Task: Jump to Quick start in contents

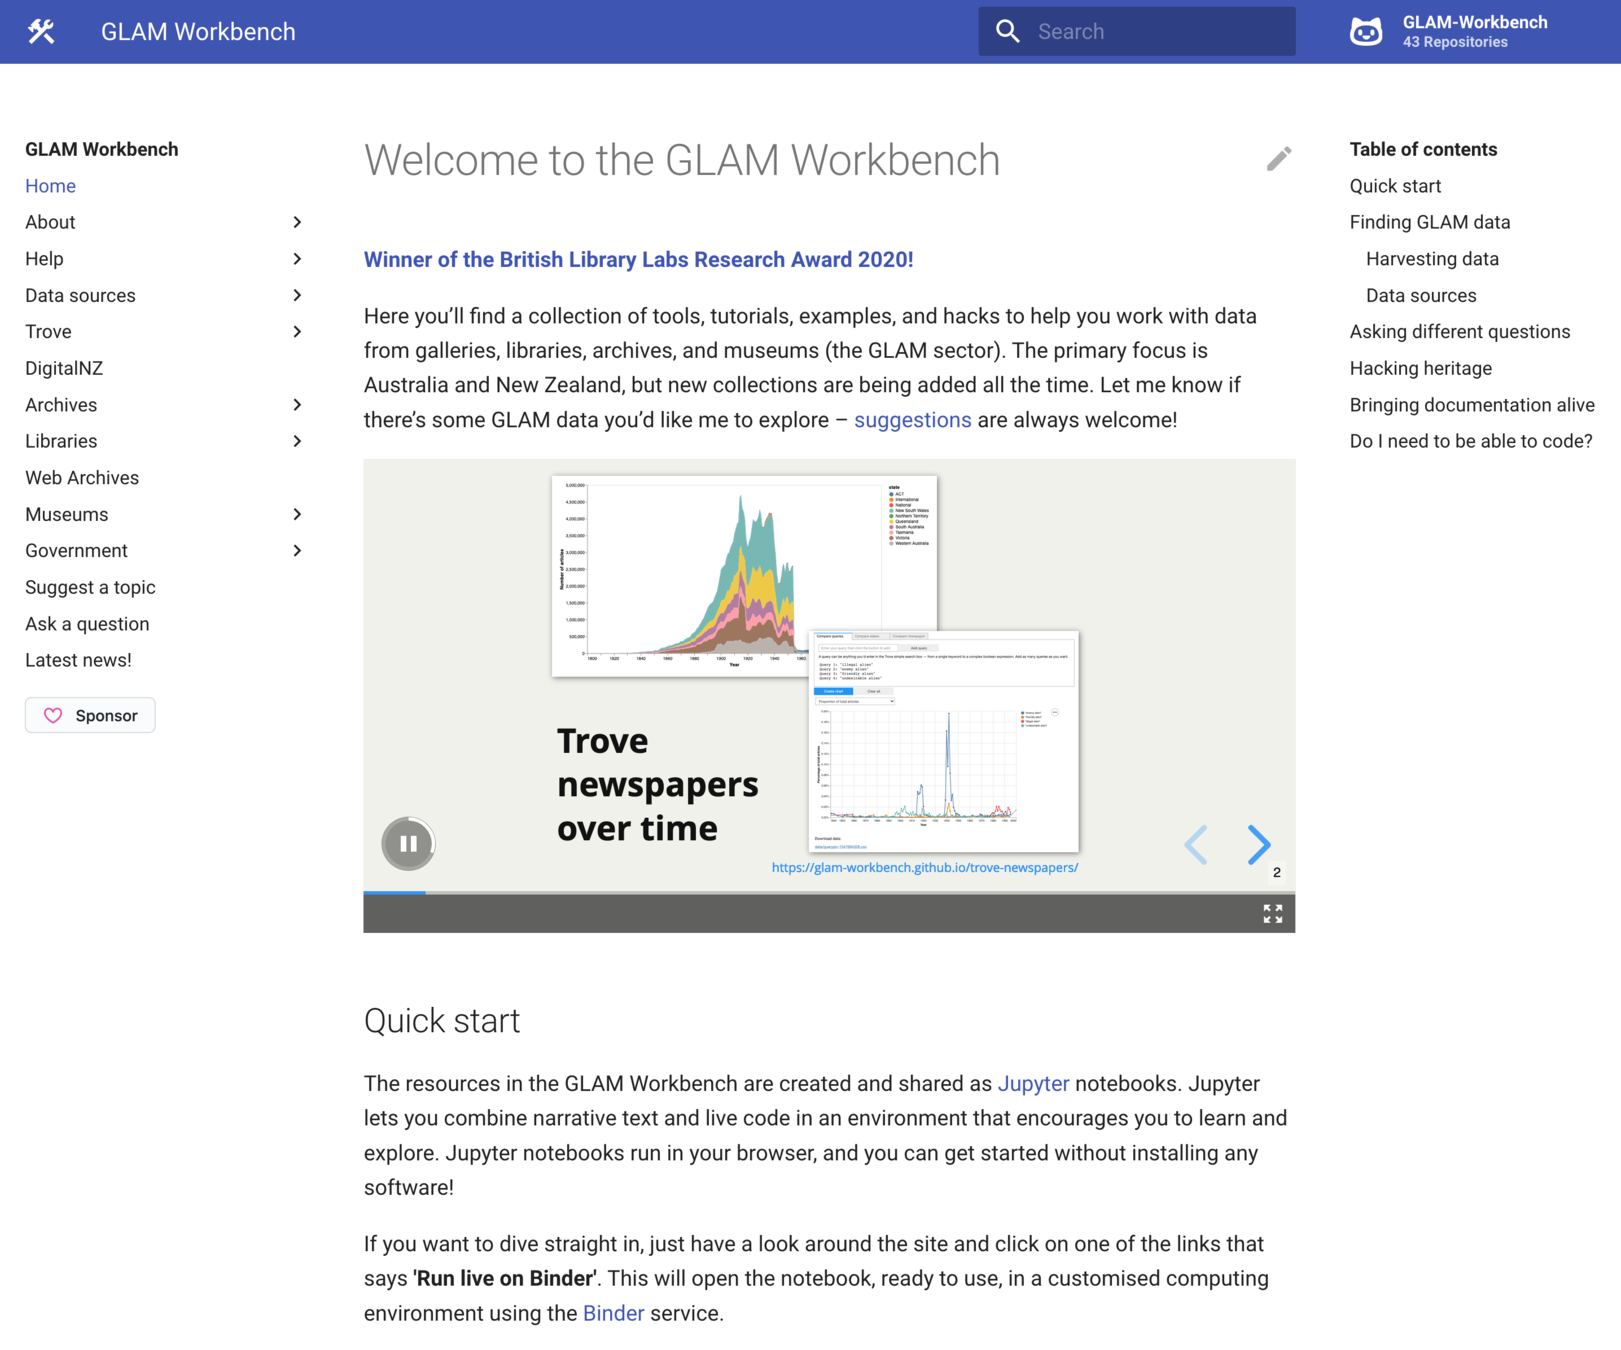Action: coord(1395,186)
